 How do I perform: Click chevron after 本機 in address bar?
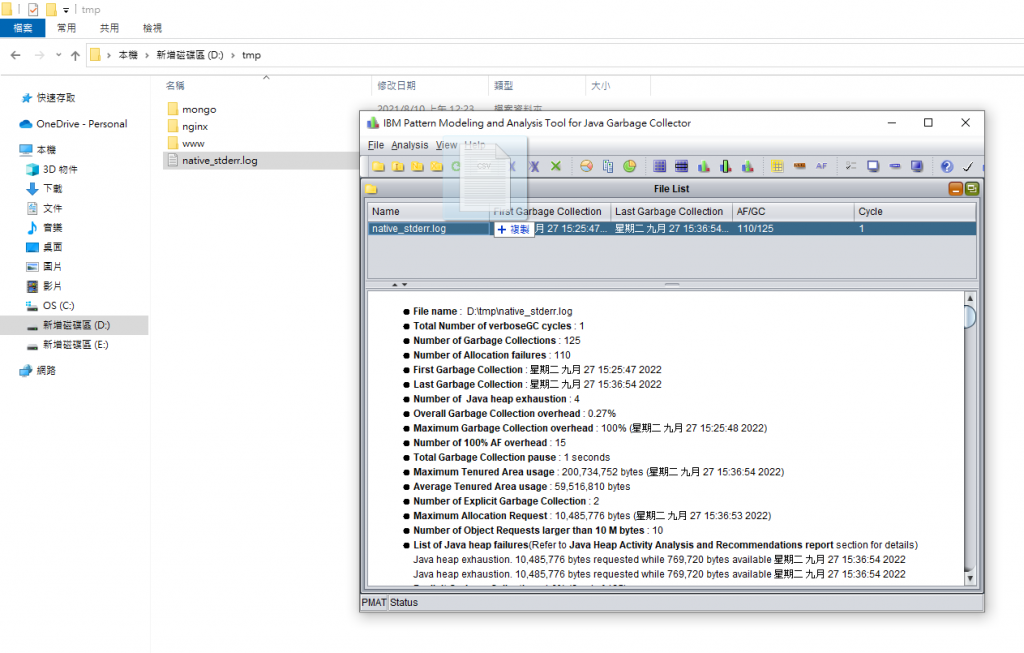click(x=147, y=56)
